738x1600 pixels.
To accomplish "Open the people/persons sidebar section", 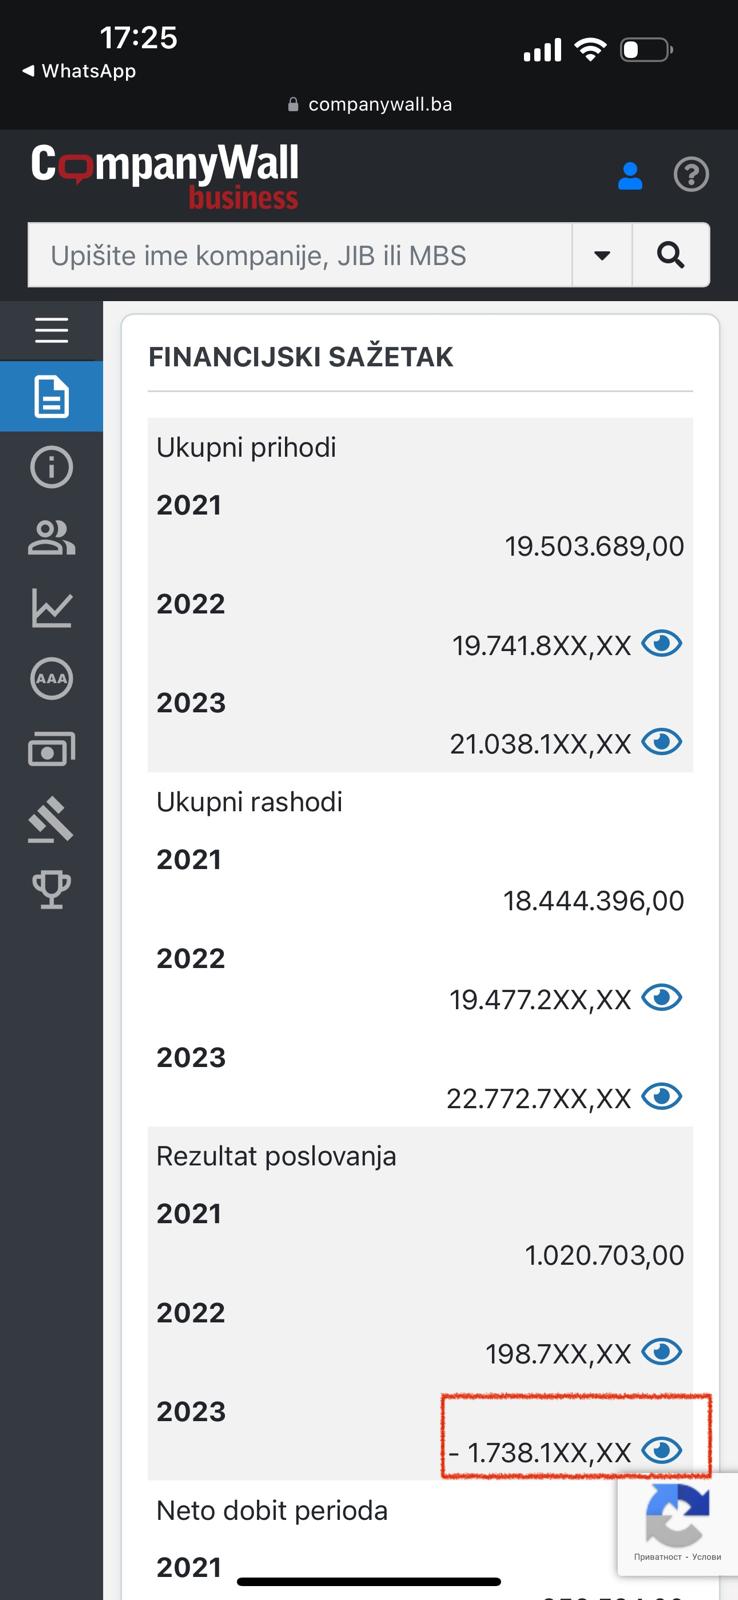I will coord(51,538).
